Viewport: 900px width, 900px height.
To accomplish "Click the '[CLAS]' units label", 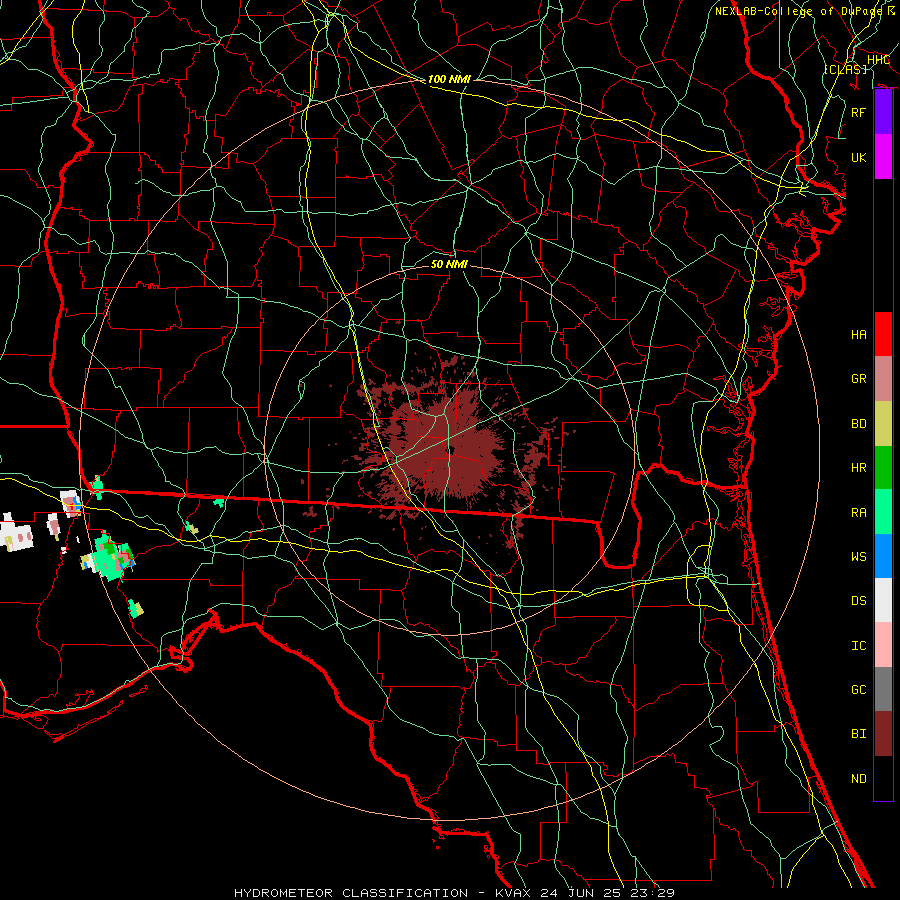I will 845,69.
